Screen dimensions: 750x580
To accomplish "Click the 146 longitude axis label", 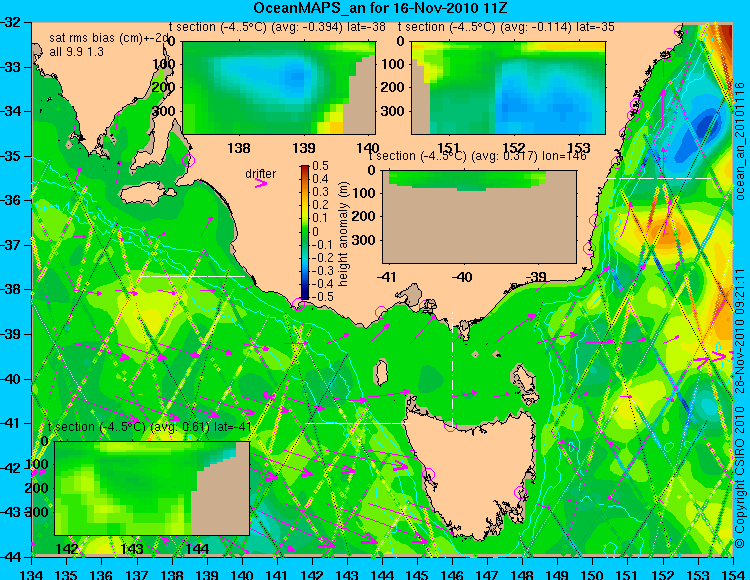I will tap(452, 574).
